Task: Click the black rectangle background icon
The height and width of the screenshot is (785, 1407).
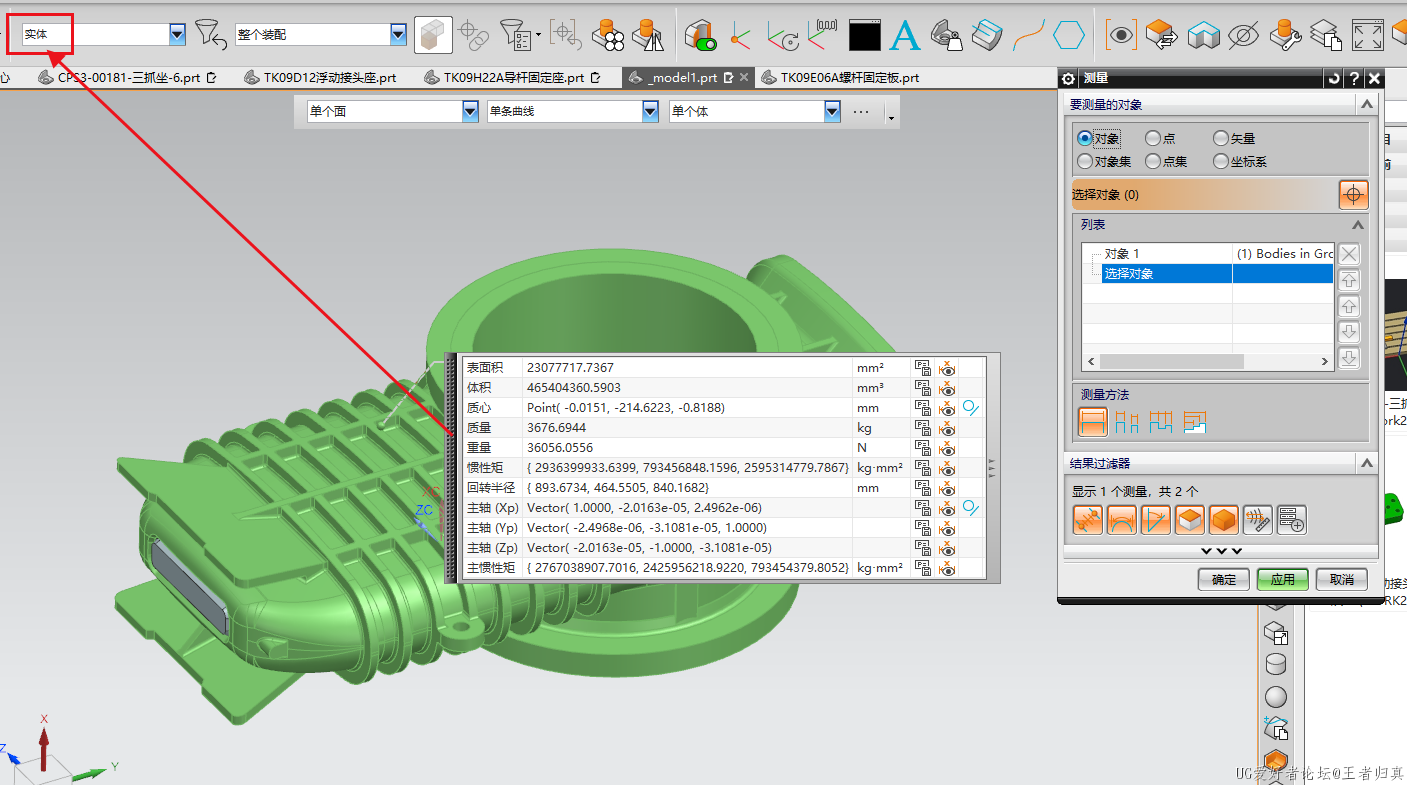Action: tap(864, 36)
